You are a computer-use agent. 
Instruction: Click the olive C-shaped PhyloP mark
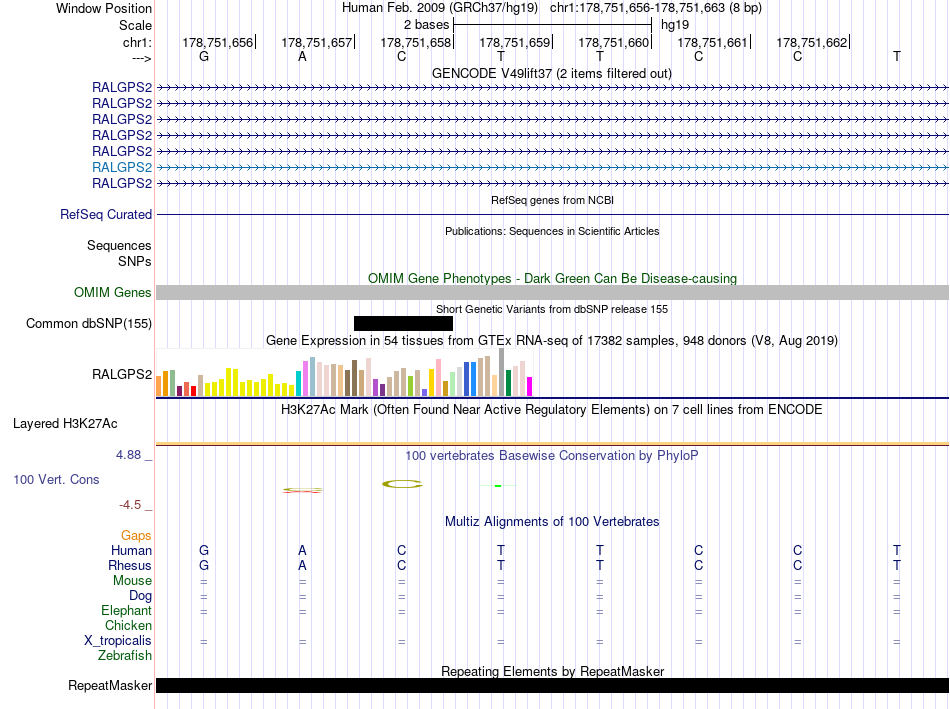402,484
